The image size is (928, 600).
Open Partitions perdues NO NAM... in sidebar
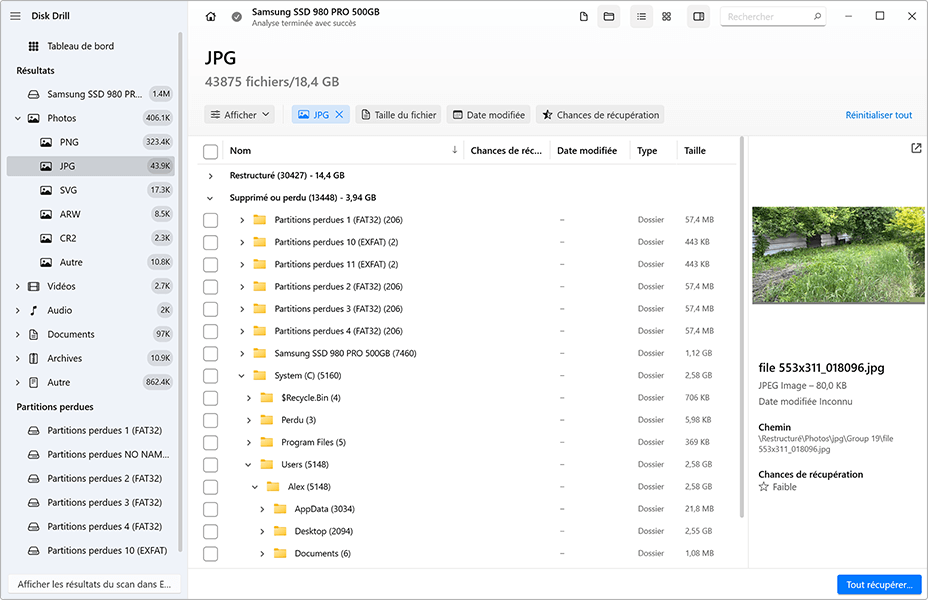pos(90,454)
